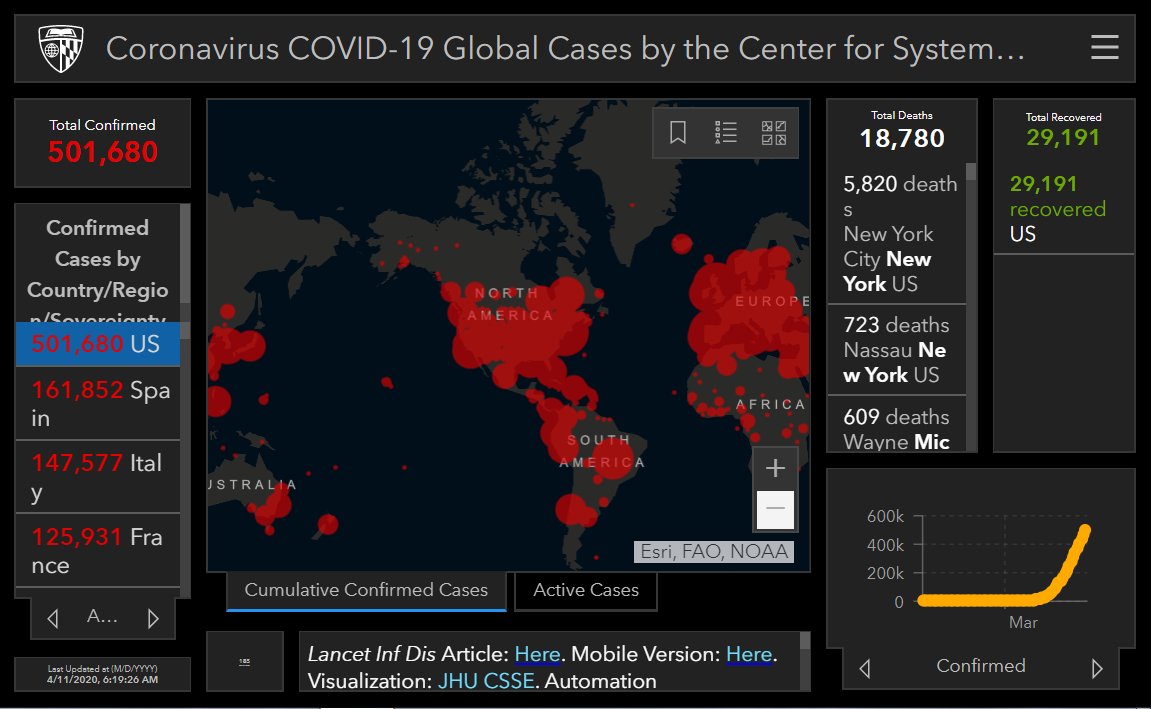Go to previous country list page

click(53, 618)
